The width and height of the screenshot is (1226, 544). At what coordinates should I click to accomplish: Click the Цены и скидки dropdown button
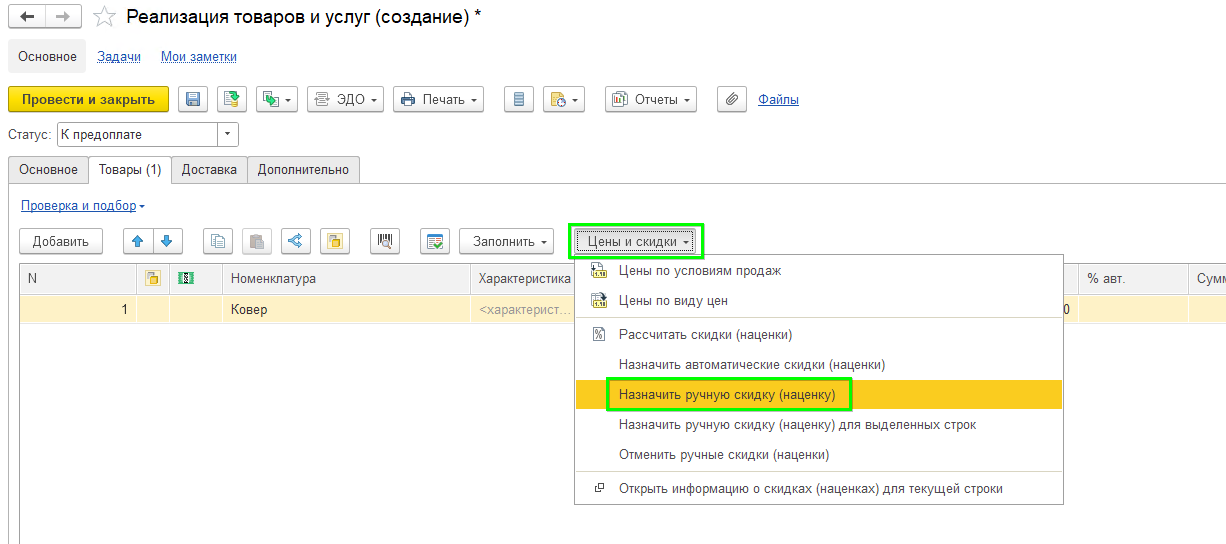637,241
